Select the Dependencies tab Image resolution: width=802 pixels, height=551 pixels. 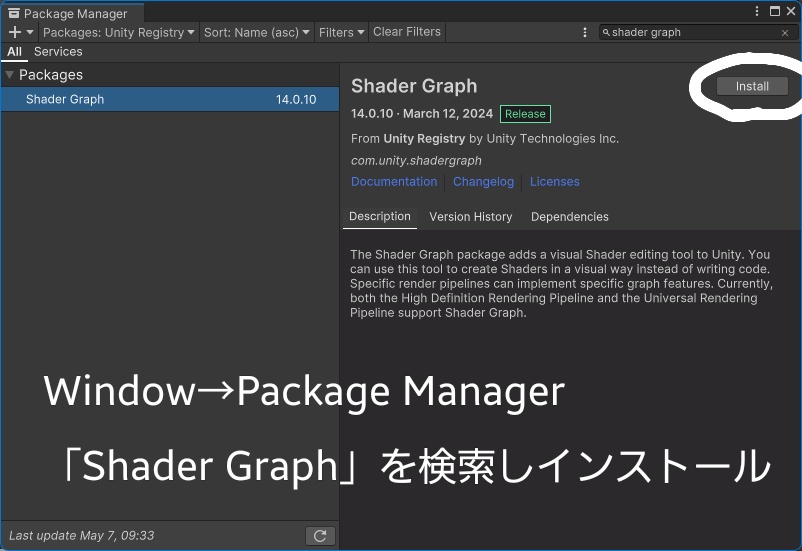point(570,217)
